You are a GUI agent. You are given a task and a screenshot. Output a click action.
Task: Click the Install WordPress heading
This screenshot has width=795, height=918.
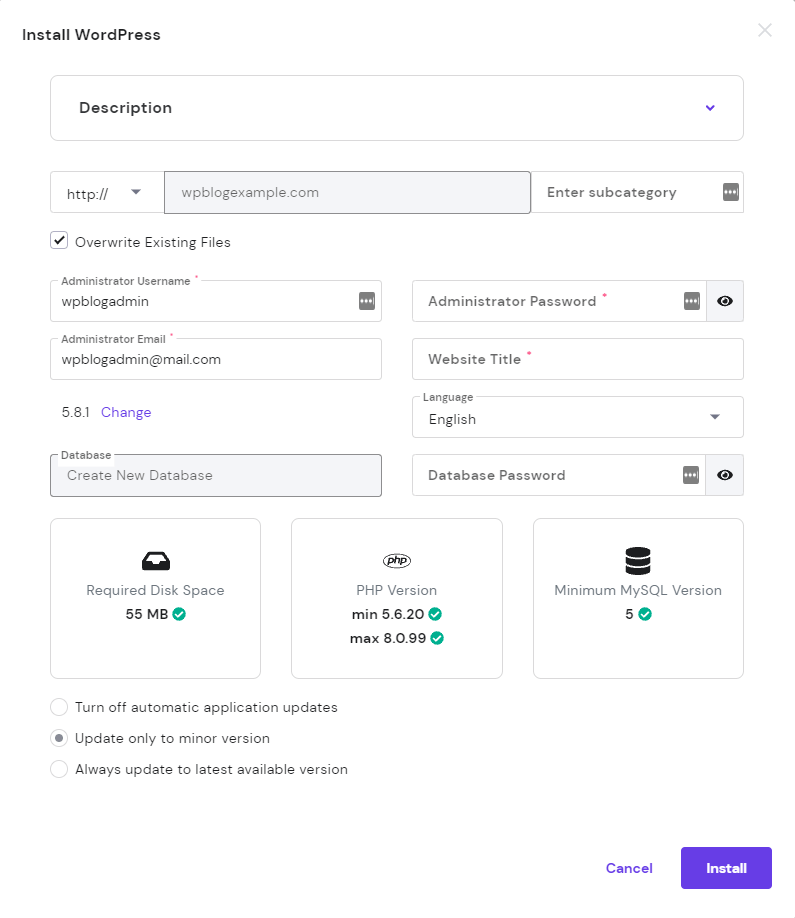pos(91,35)
